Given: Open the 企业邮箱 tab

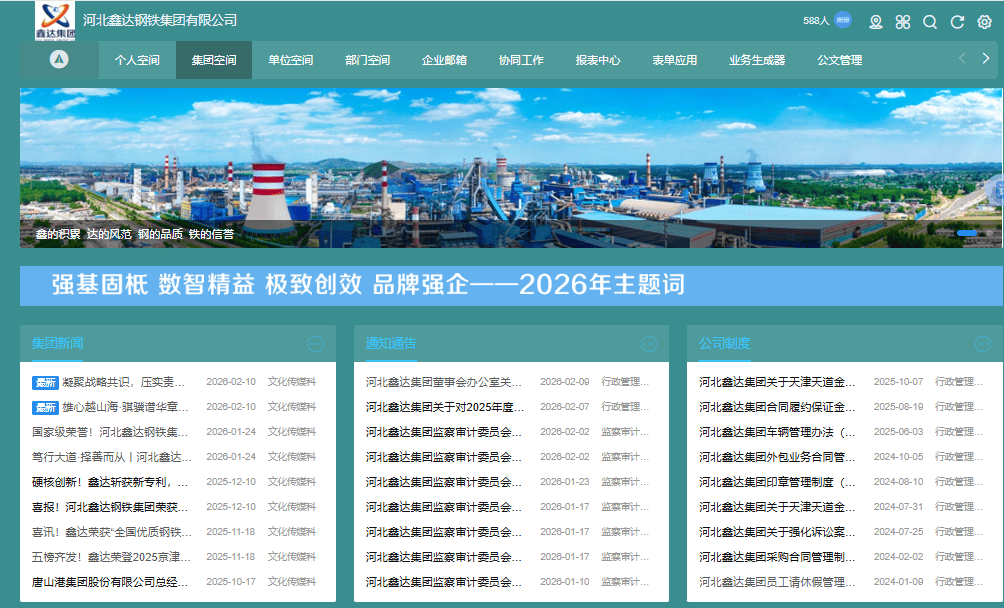Looking at the screenshot, I should point(444,60).
